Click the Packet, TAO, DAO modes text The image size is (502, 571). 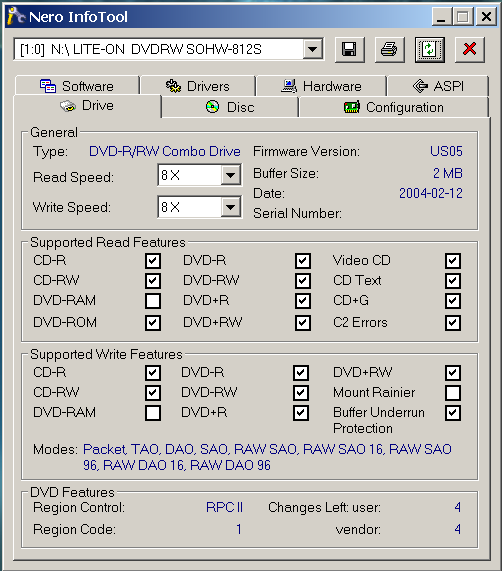pyautogui.click(x=267, y=457)
